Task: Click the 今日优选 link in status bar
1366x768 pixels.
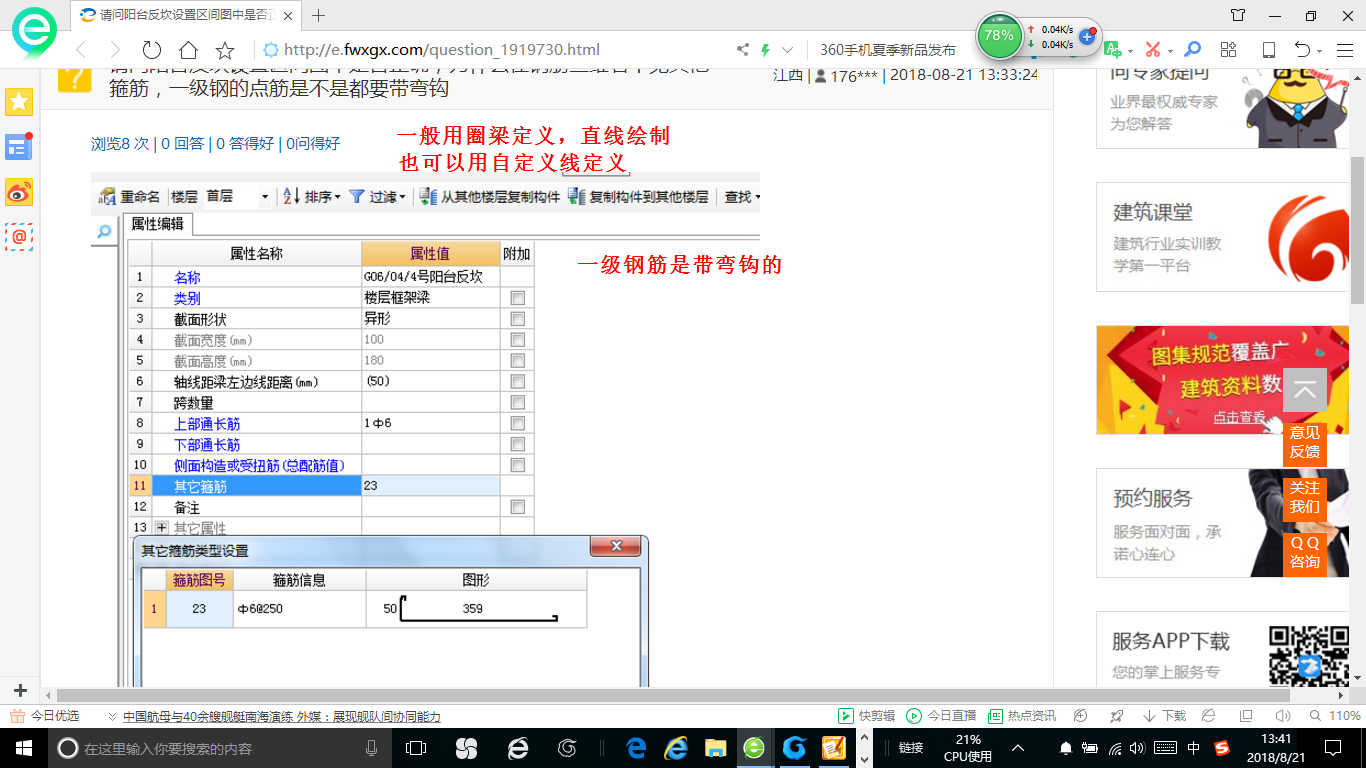Action: [43, 716]
